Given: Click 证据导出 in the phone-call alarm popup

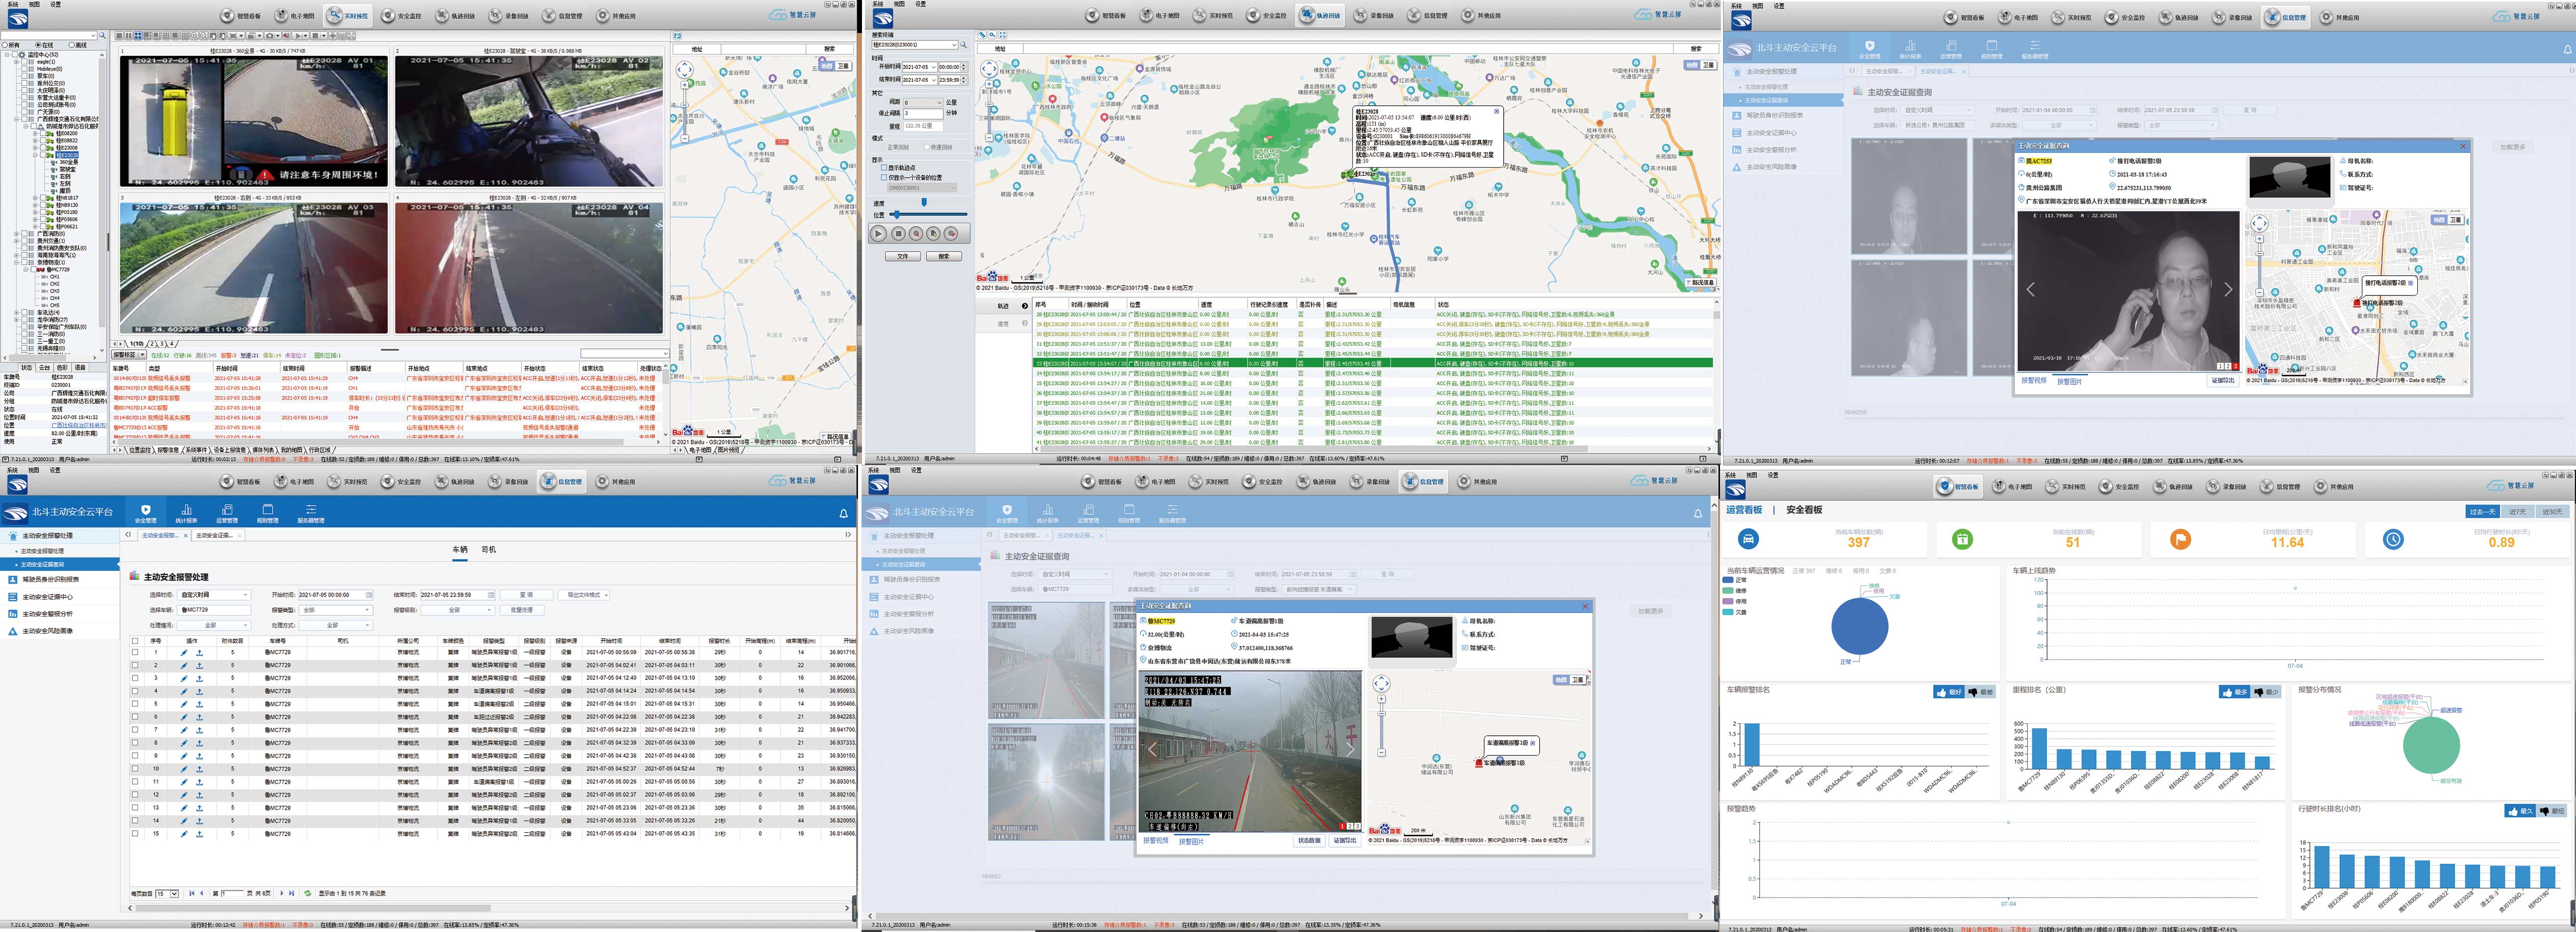Looking at the screenshot, I should (2222, 381).
